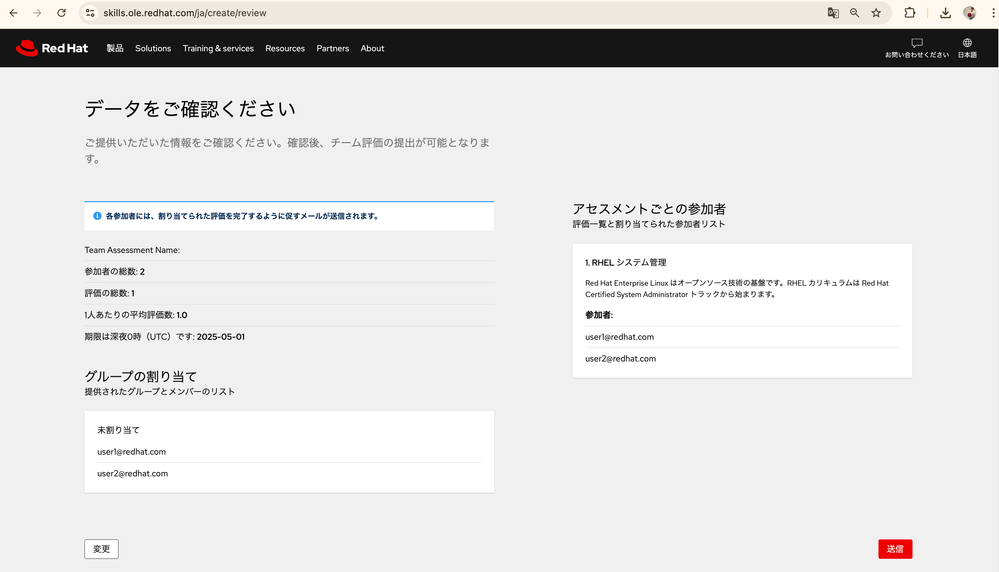The width and height of the screenshot is (999, 572).
Task: Open the browser zoom magnifier icon
Action: 855,13
